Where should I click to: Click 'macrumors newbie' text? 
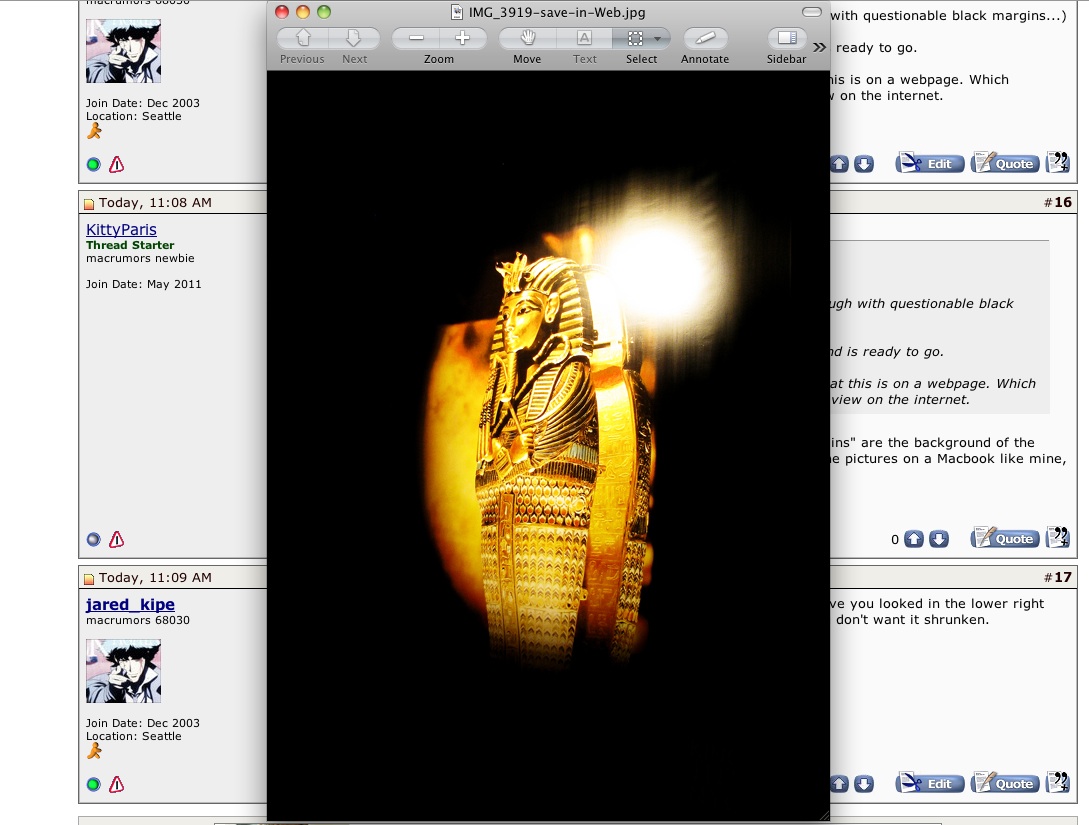click(140, 258)
